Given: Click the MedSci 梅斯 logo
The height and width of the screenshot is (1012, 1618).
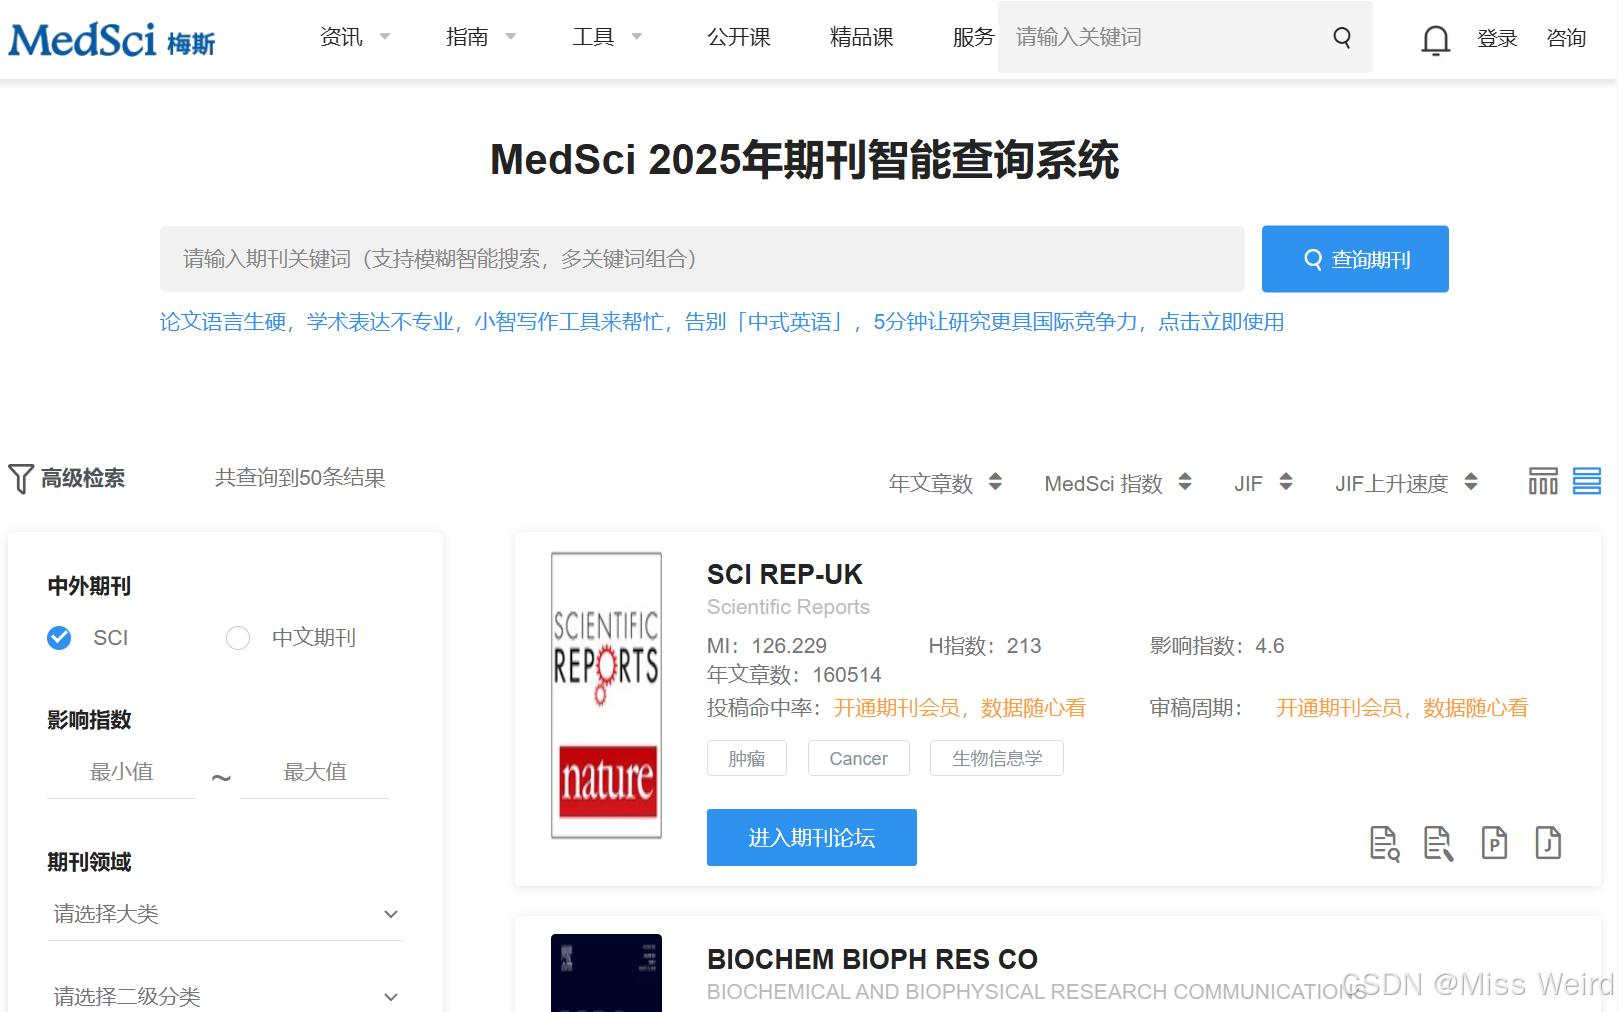Looking at the screenshot, I should [112, 40].
